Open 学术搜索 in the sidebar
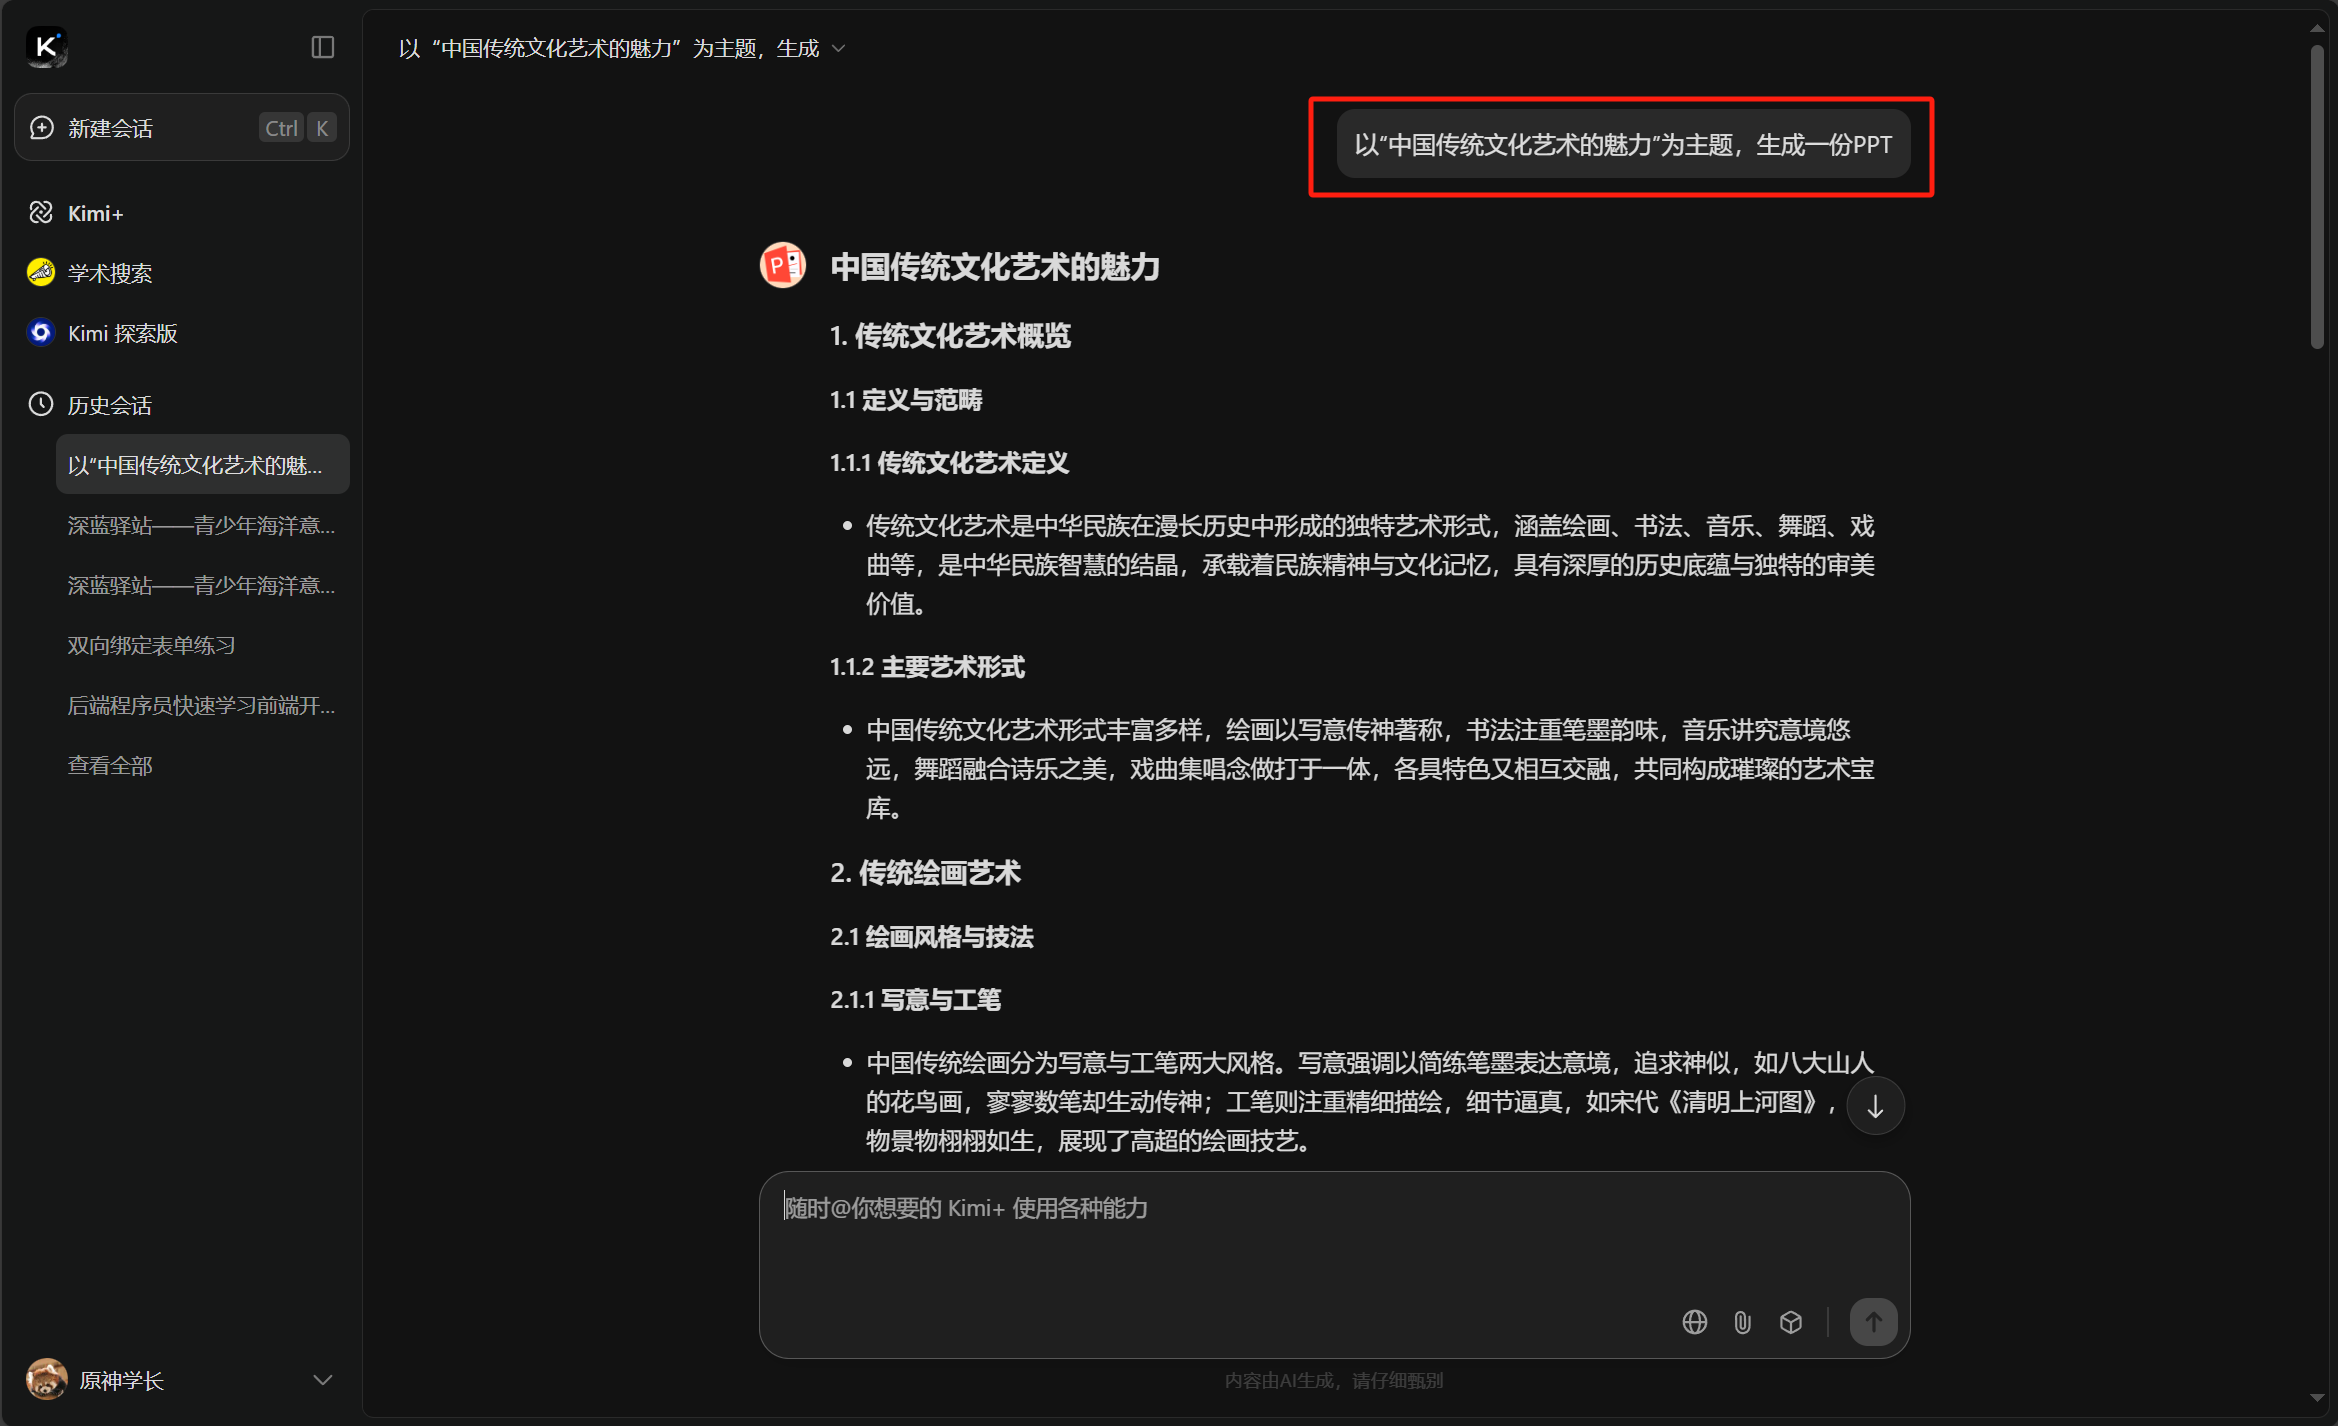This screenshot has width=2338, height=1426. (110, 273)
